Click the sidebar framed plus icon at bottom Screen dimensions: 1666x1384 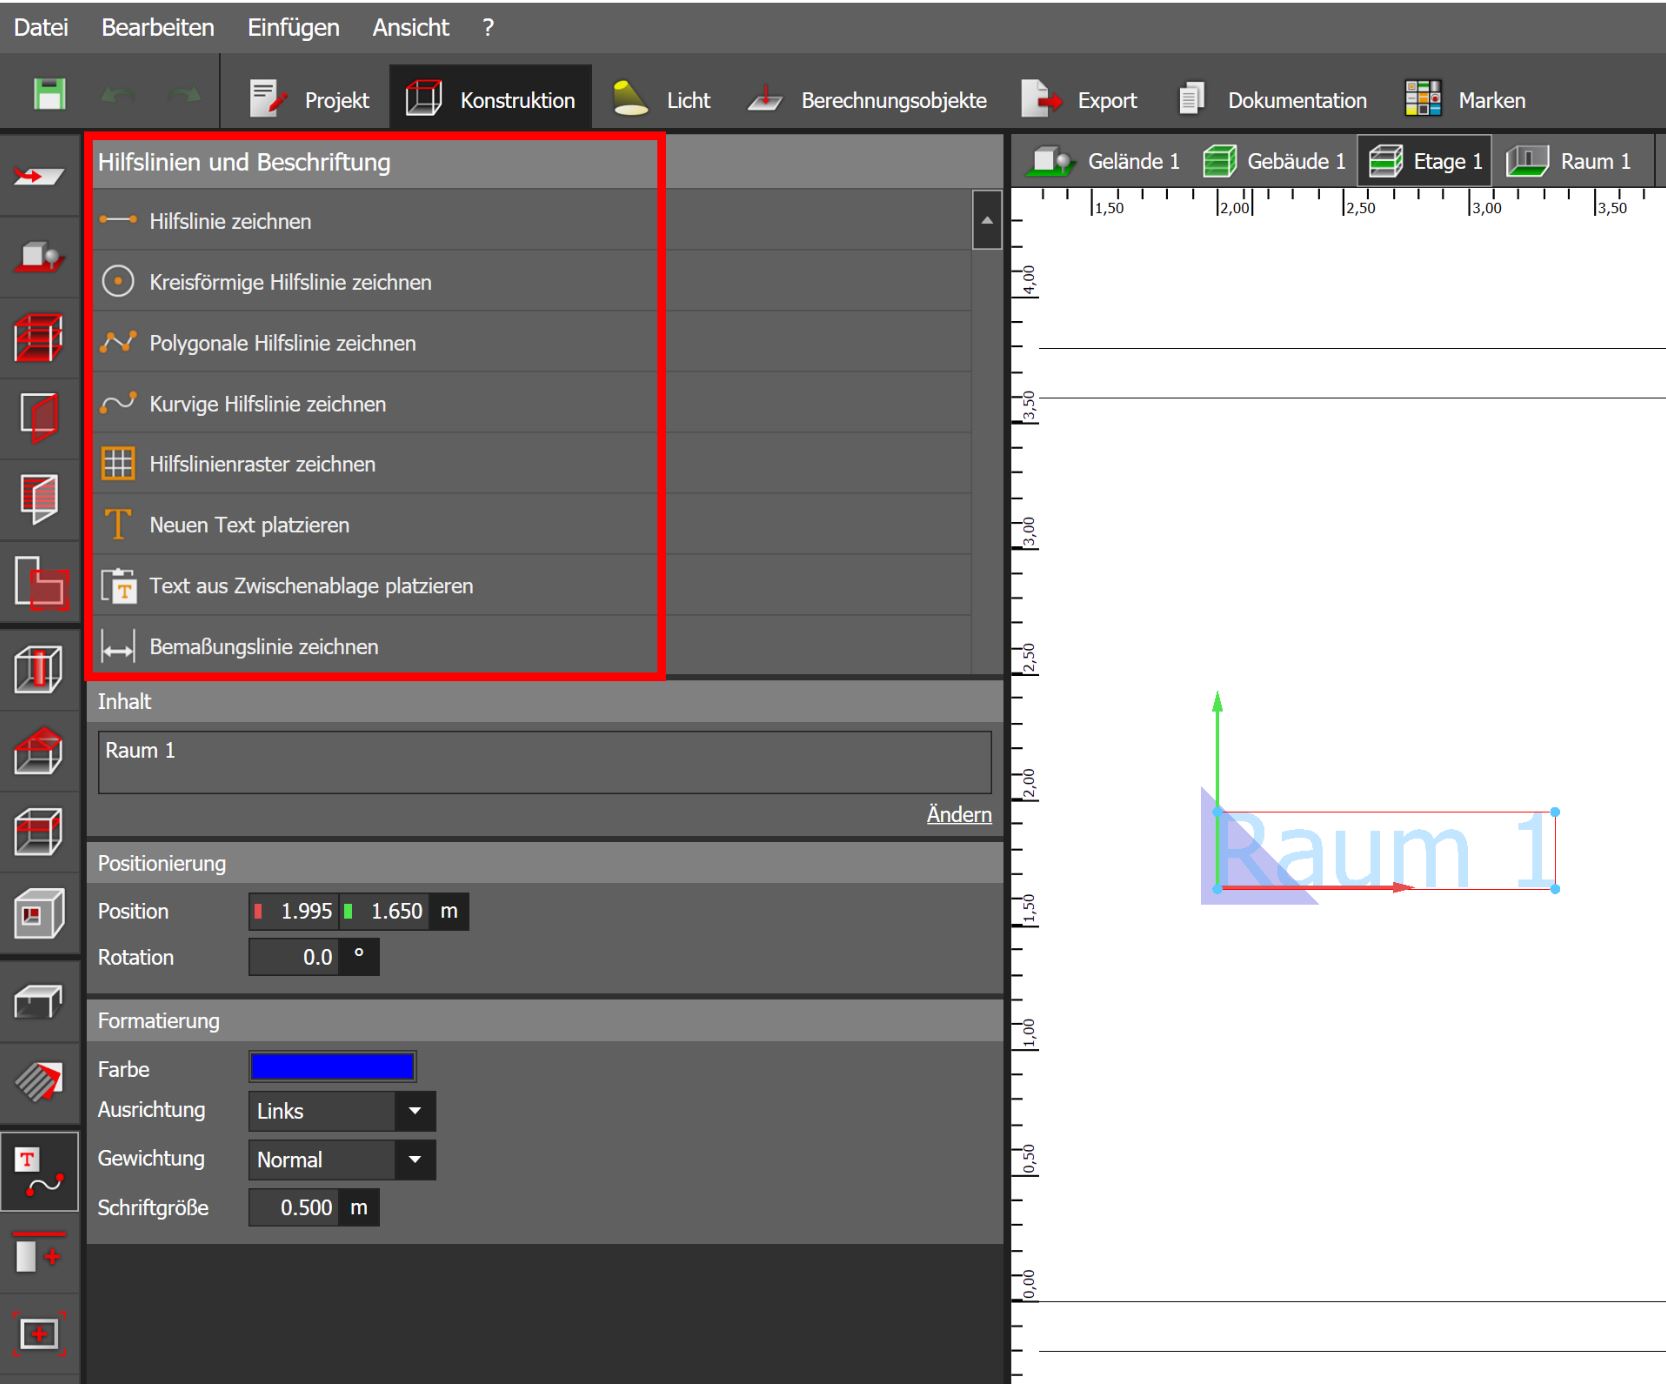pos(40,1334)
